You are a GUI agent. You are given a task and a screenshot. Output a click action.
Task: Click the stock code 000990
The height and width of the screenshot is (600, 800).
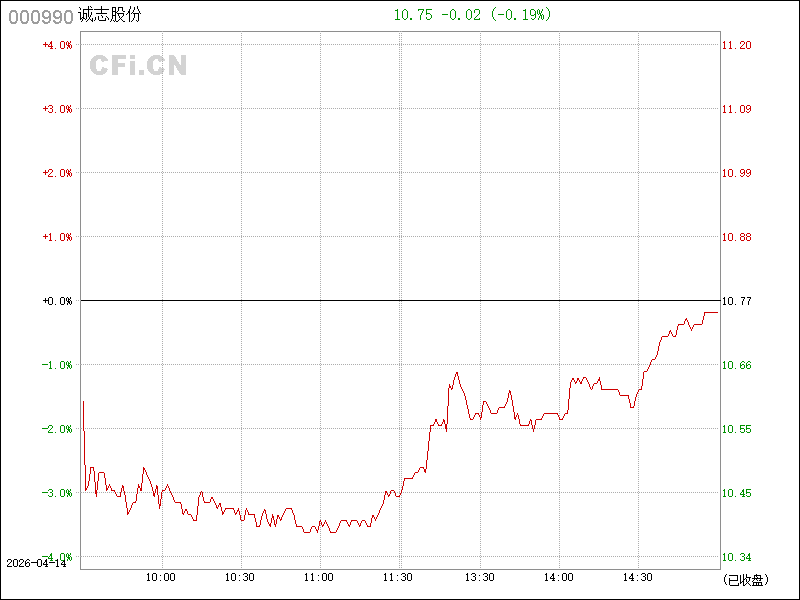tap(38, 17)
